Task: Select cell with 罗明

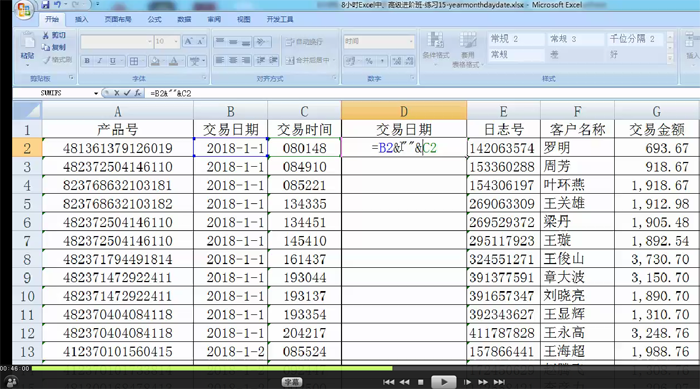Action: click(577, 148)
